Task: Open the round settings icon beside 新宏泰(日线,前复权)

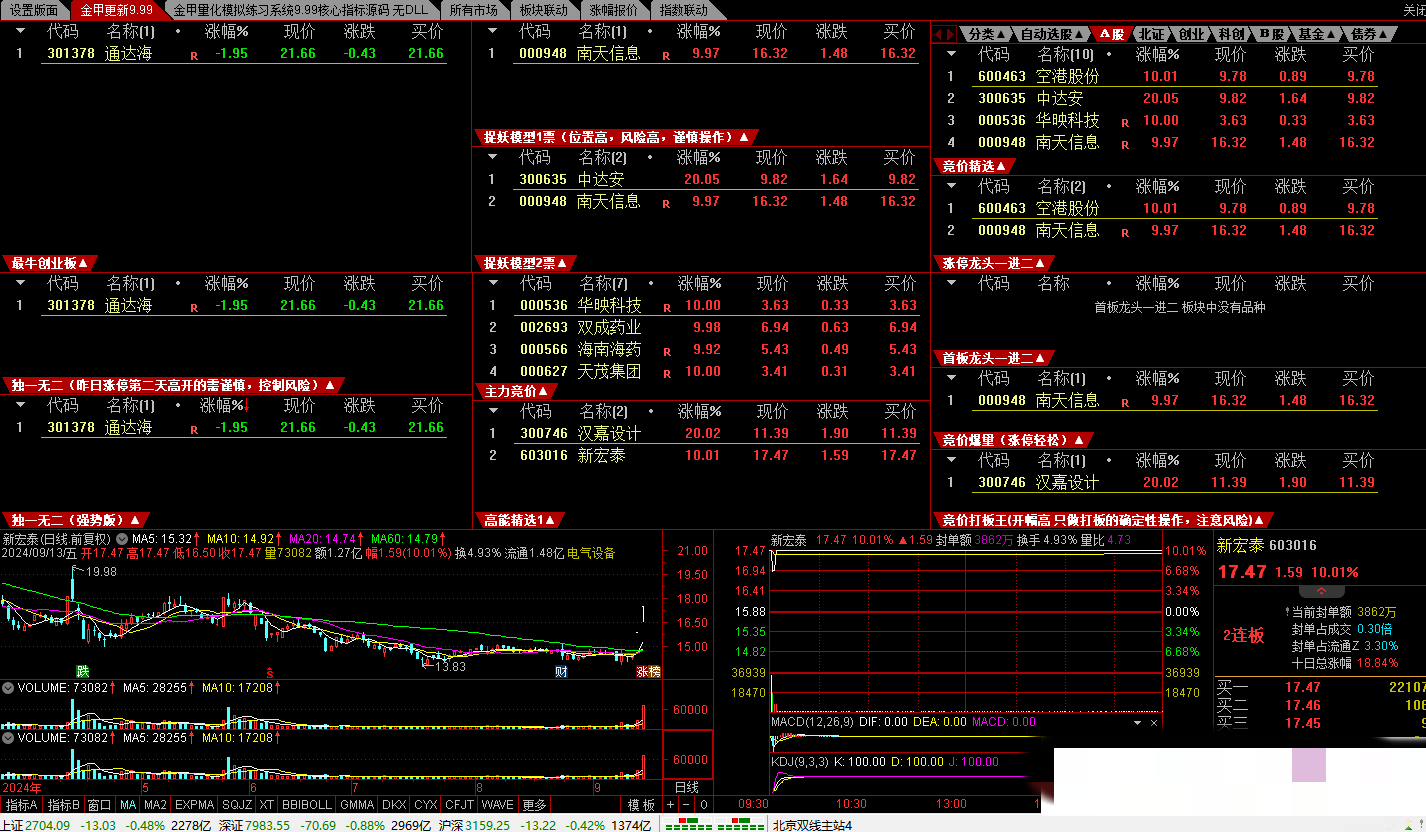Action: (x=122, y=539)
